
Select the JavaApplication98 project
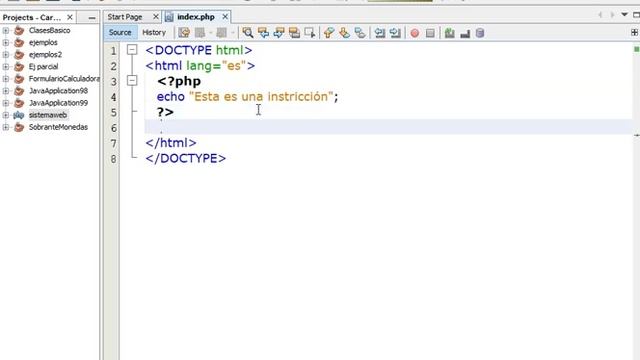(x=58, y=91)
